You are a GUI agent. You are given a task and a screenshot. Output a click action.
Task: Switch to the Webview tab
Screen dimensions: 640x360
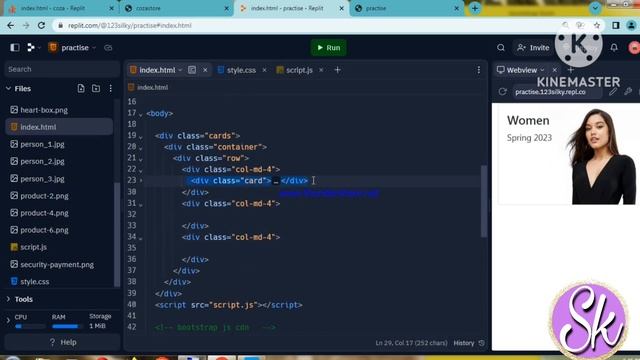pyautogui.click(x=520, y=70)
